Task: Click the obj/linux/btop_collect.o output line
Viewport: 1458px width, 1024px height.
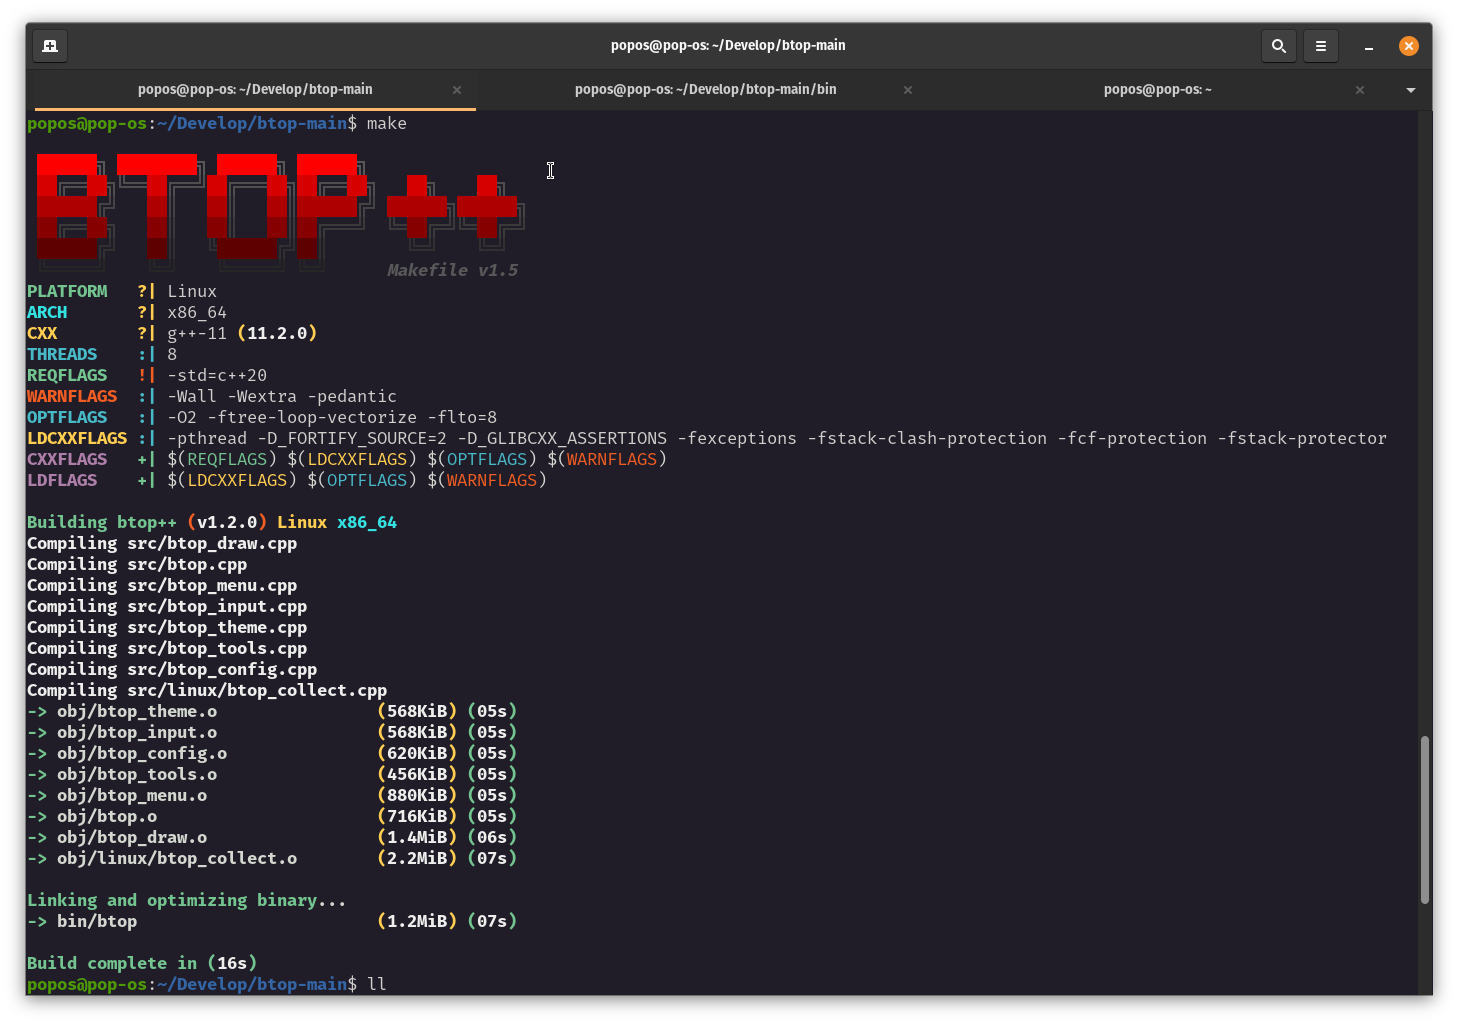Action: pyautogui.click(x=272, y=858)
